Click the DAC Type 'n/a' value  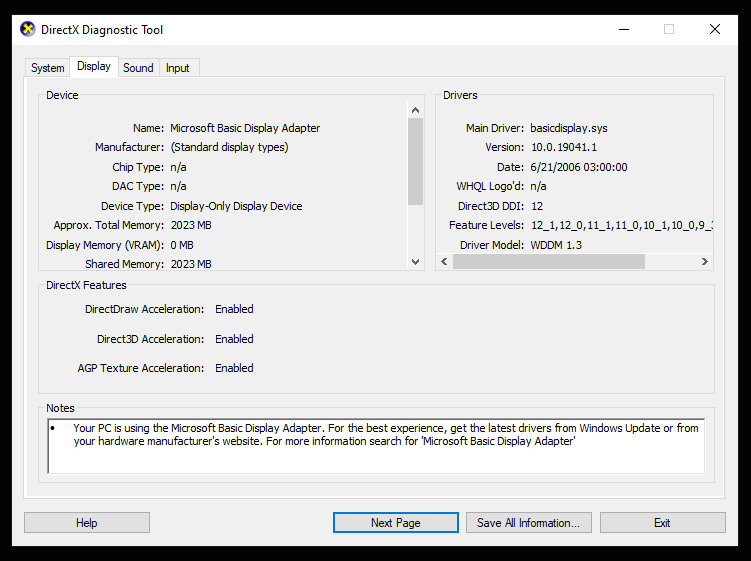point(178,186)
